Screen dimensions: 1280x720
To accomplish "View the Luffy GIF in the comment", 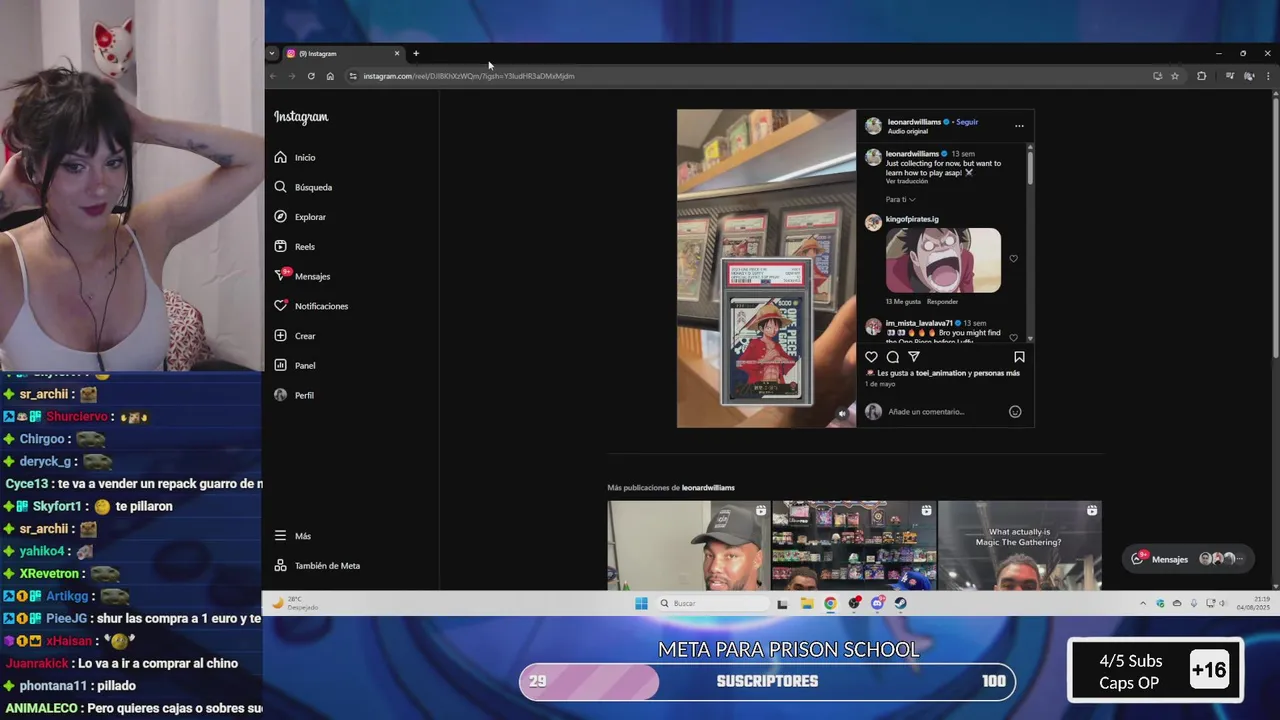I will 943,260.
